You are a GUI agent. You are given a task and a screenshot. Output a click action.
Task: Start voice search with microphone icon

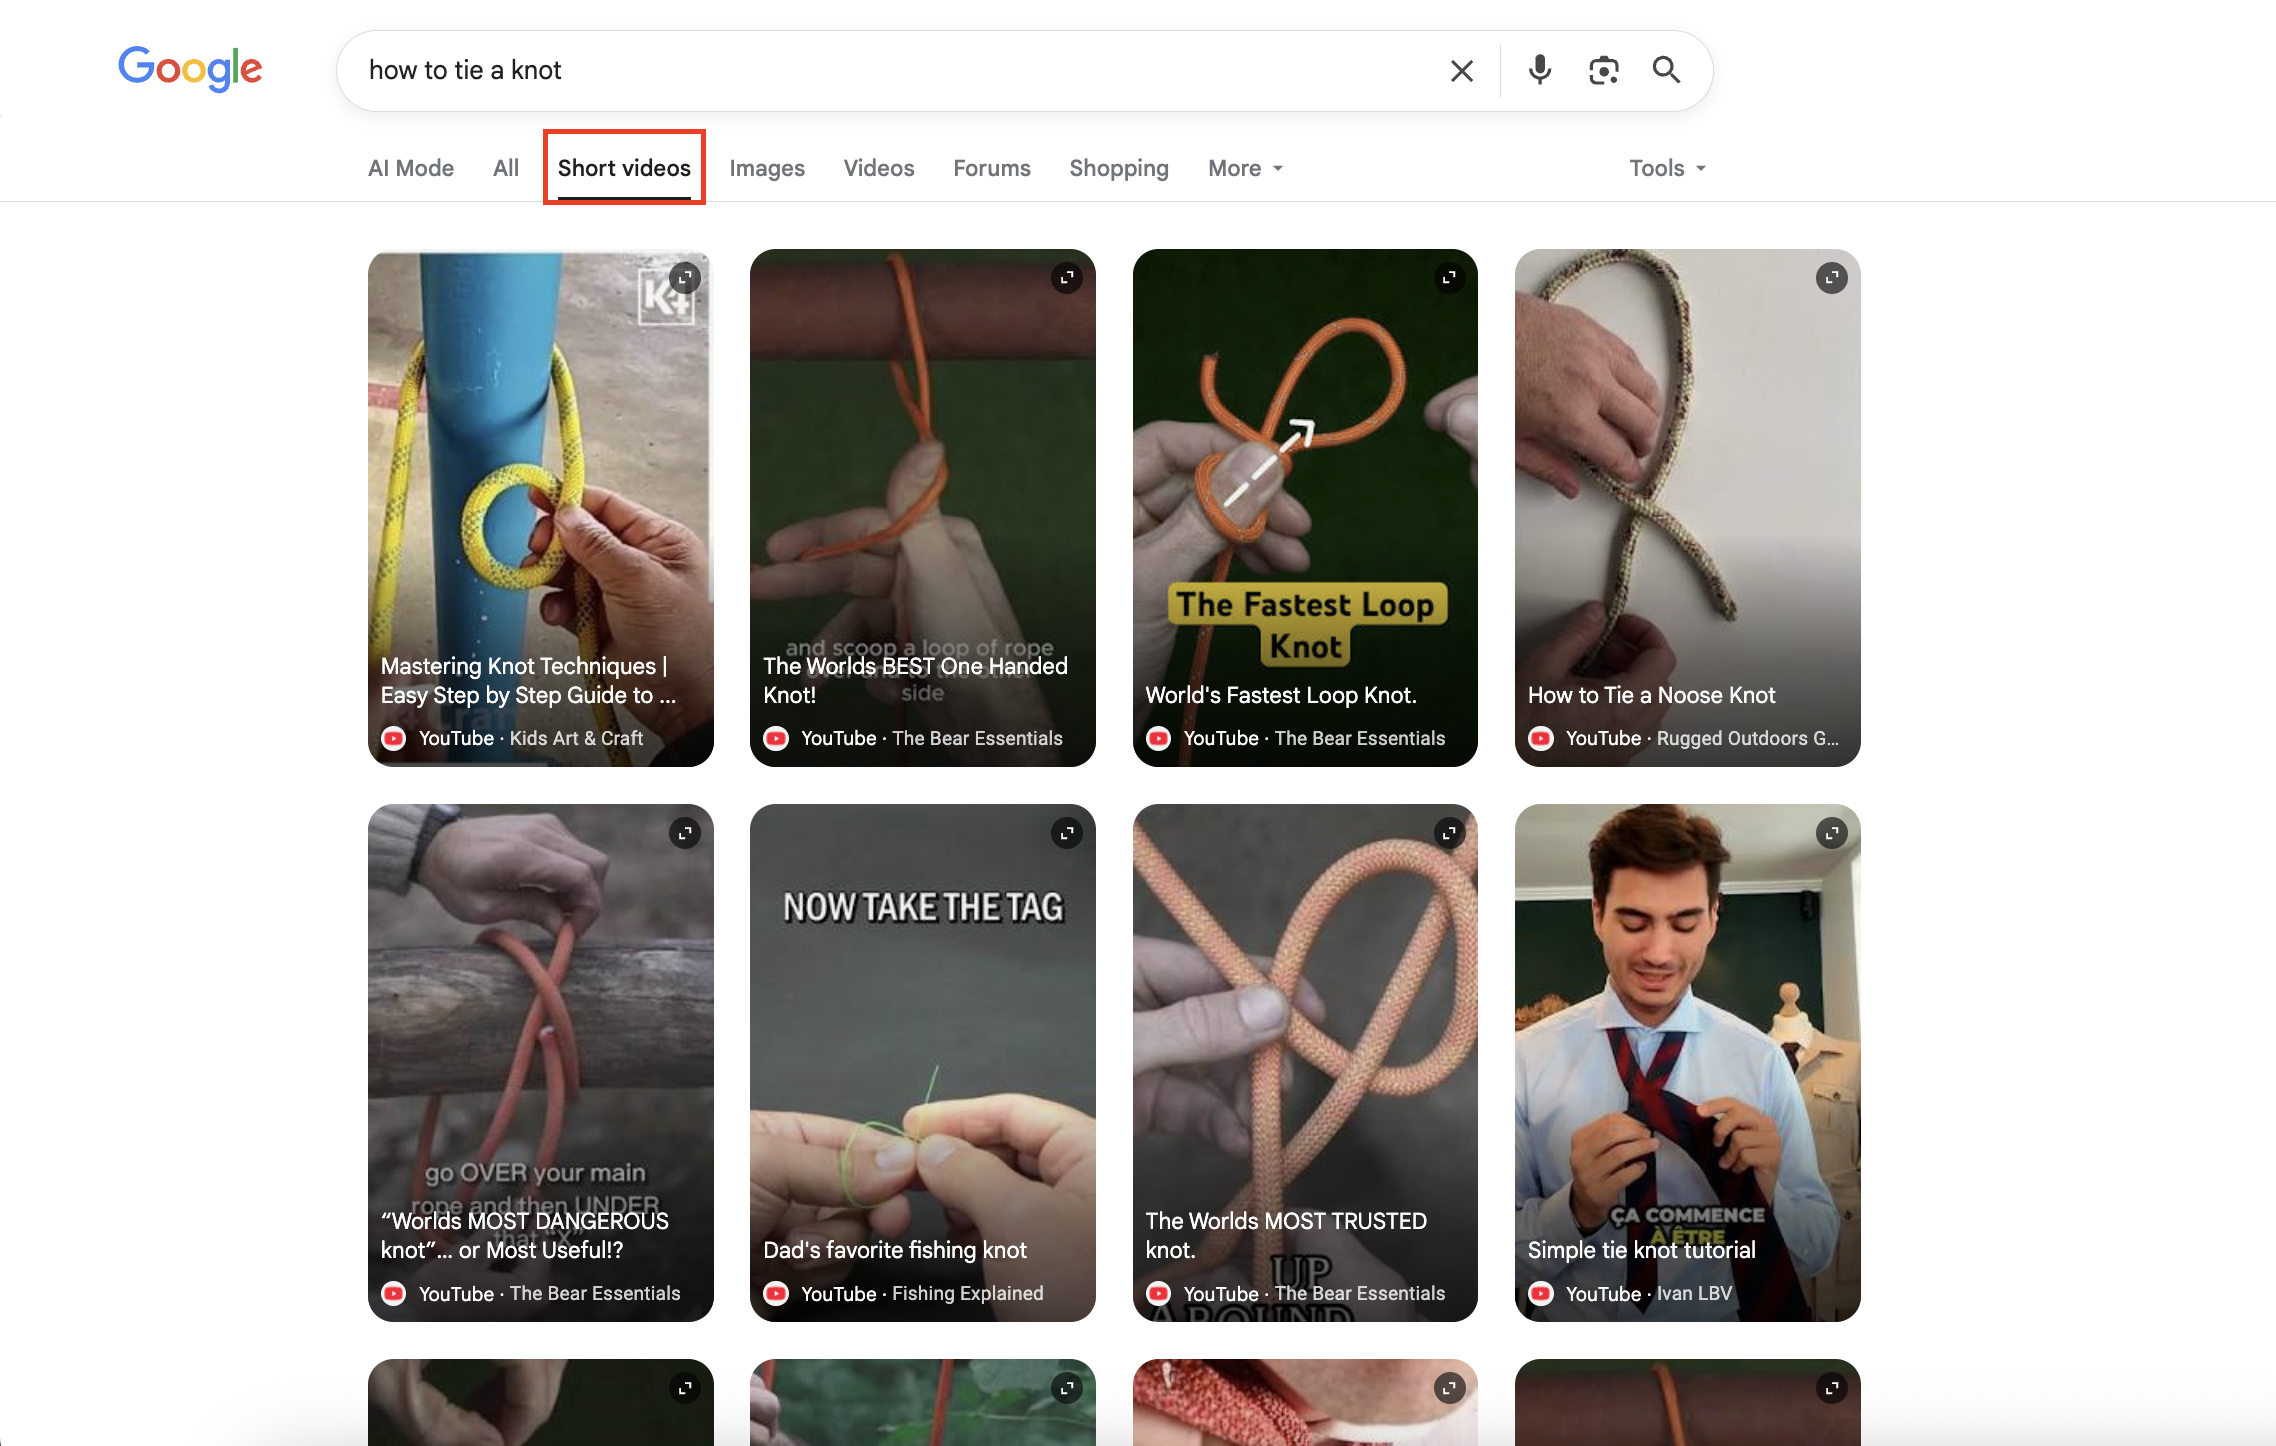[1539, 70]
